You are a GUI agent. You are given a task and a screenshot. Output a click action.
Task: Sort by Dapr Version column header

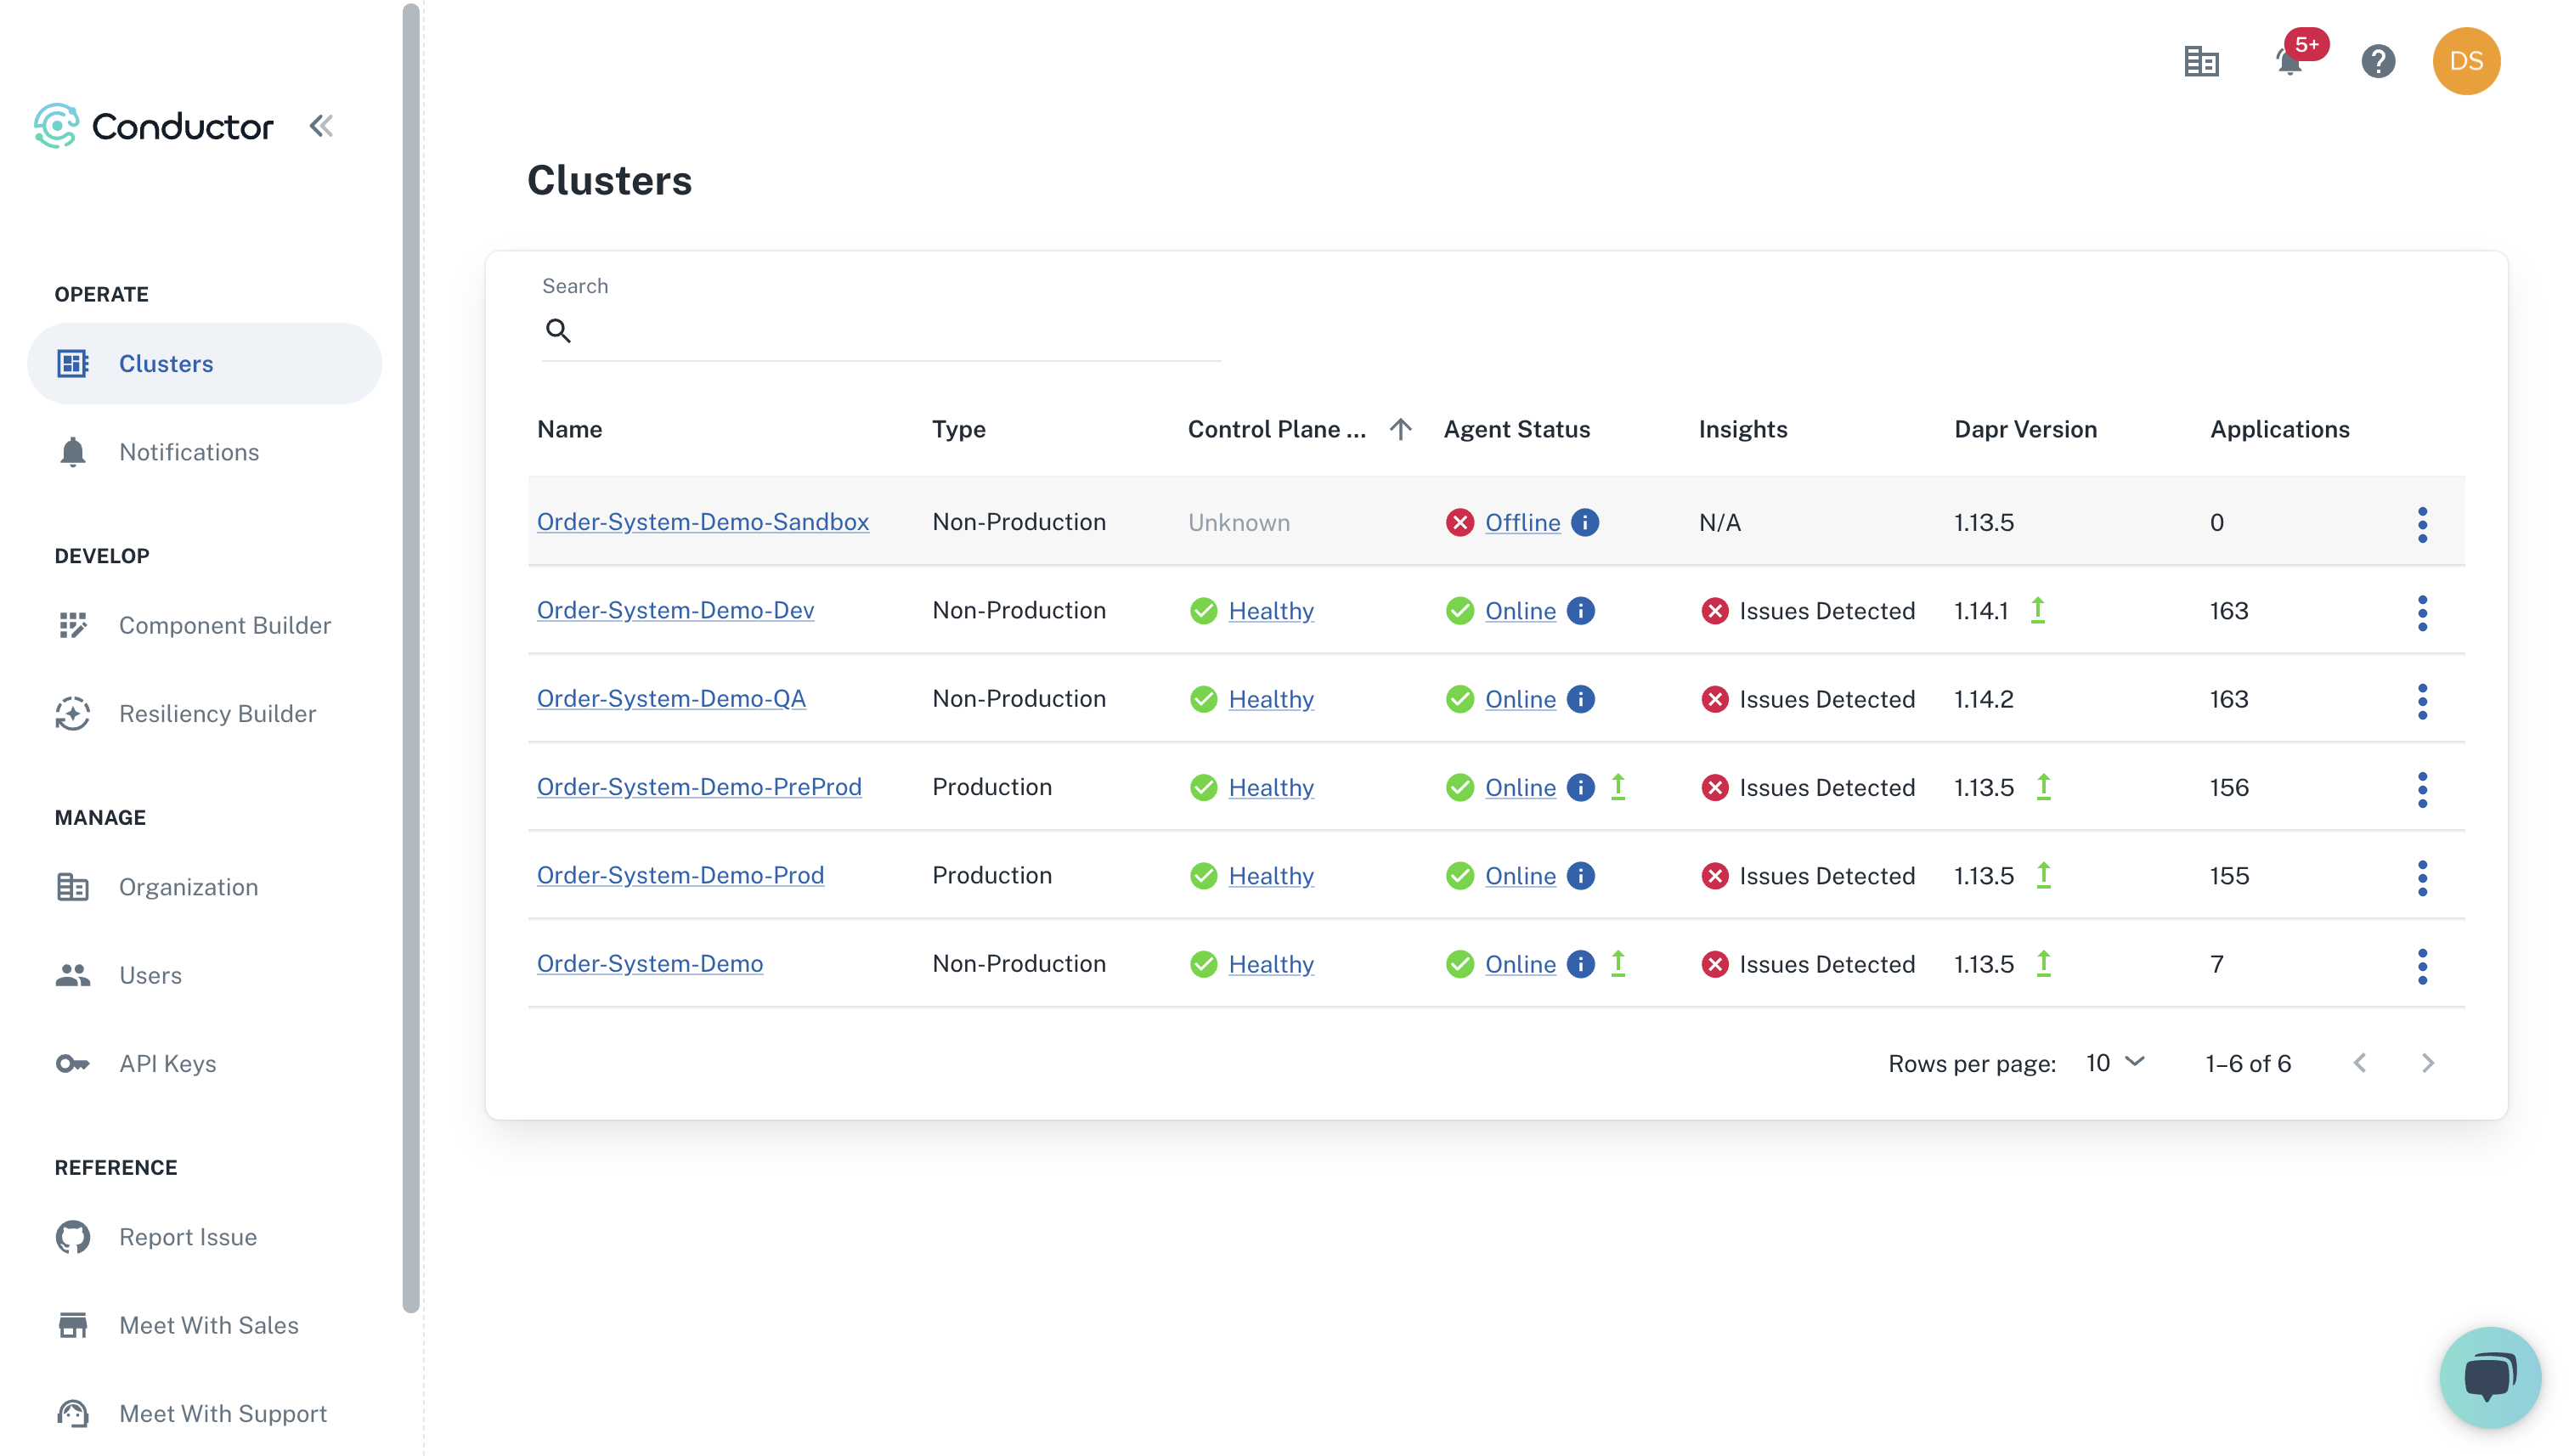tap(2026, 429)
